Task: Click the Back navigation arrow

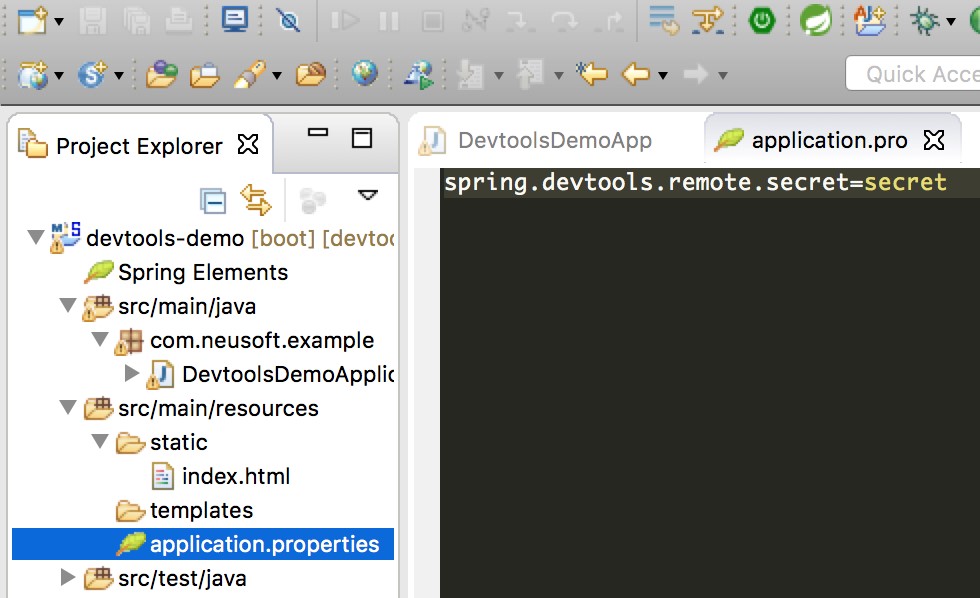Action: click(x=636, y=74)
